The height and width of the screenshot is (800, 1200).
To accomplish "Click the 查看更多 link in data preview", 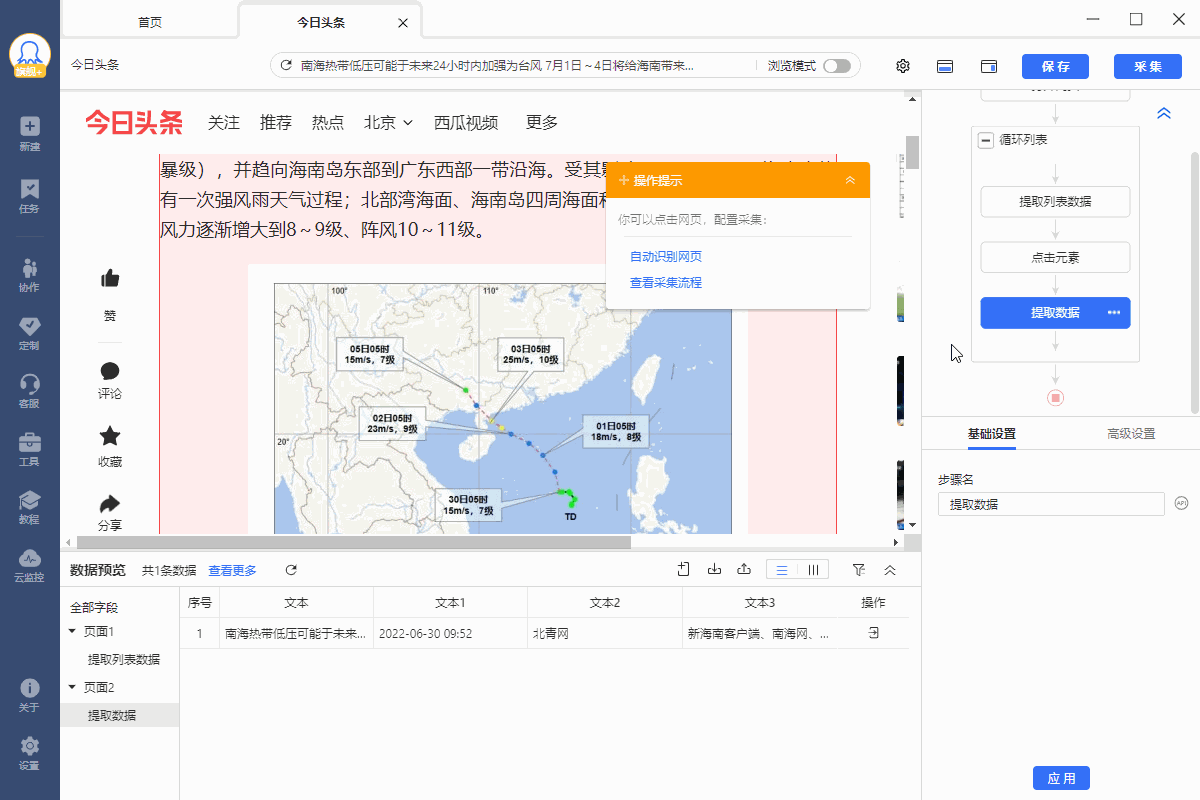I will (232, 570).
